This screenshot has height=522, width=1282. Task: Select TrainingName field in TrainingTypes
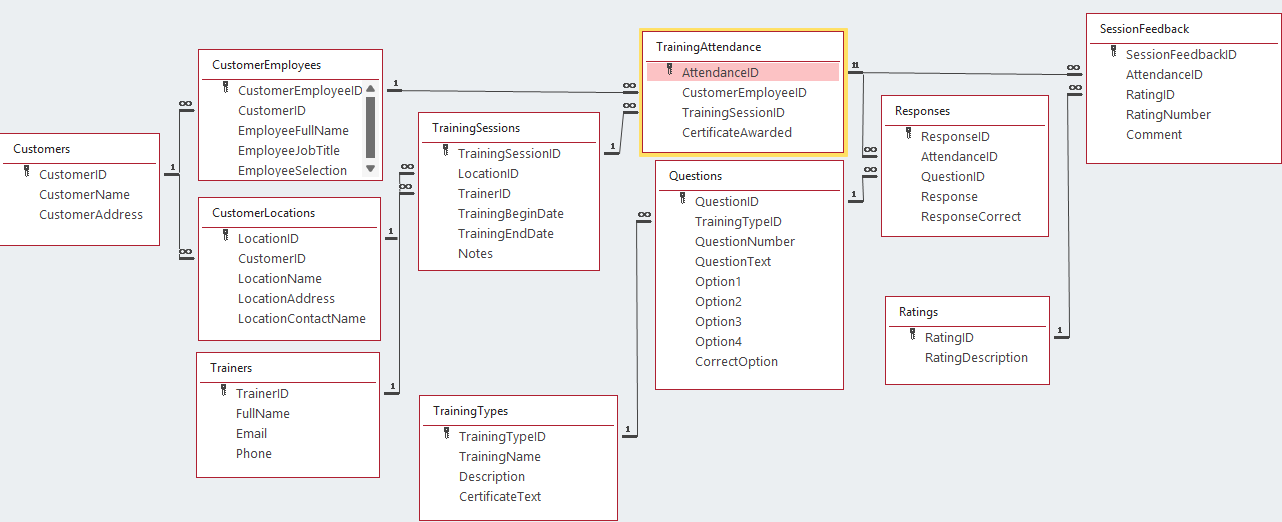pyautogui.click(x=500, y=456)
